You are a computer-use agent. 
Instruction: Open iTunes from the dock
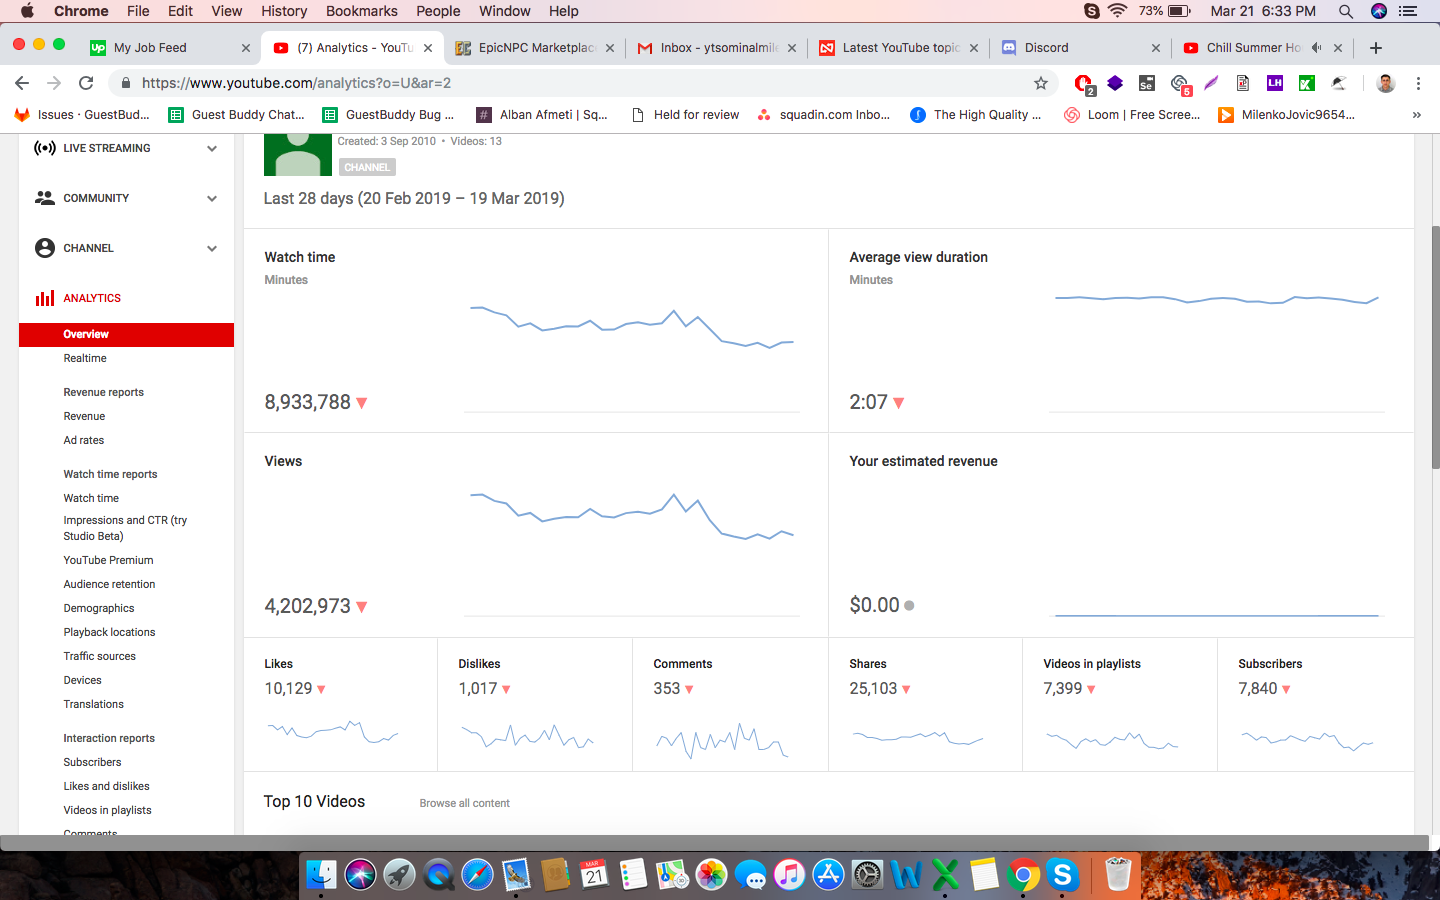789,875
